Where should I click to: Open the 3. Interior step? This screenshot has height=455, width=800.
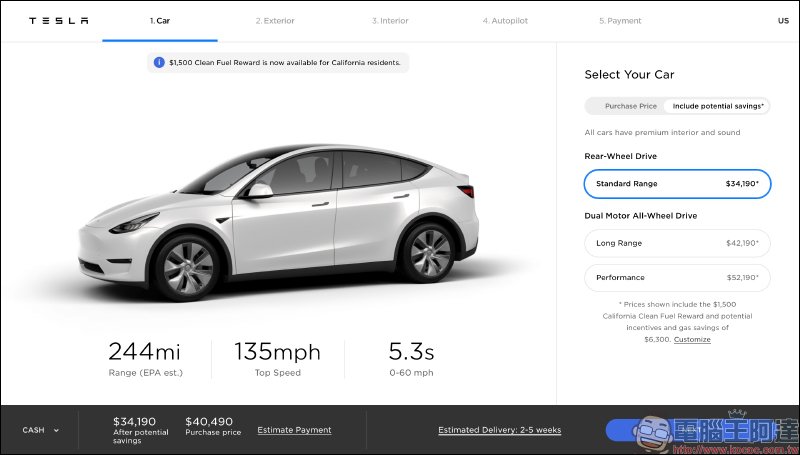pyautogui.click(x=389, y=20)
